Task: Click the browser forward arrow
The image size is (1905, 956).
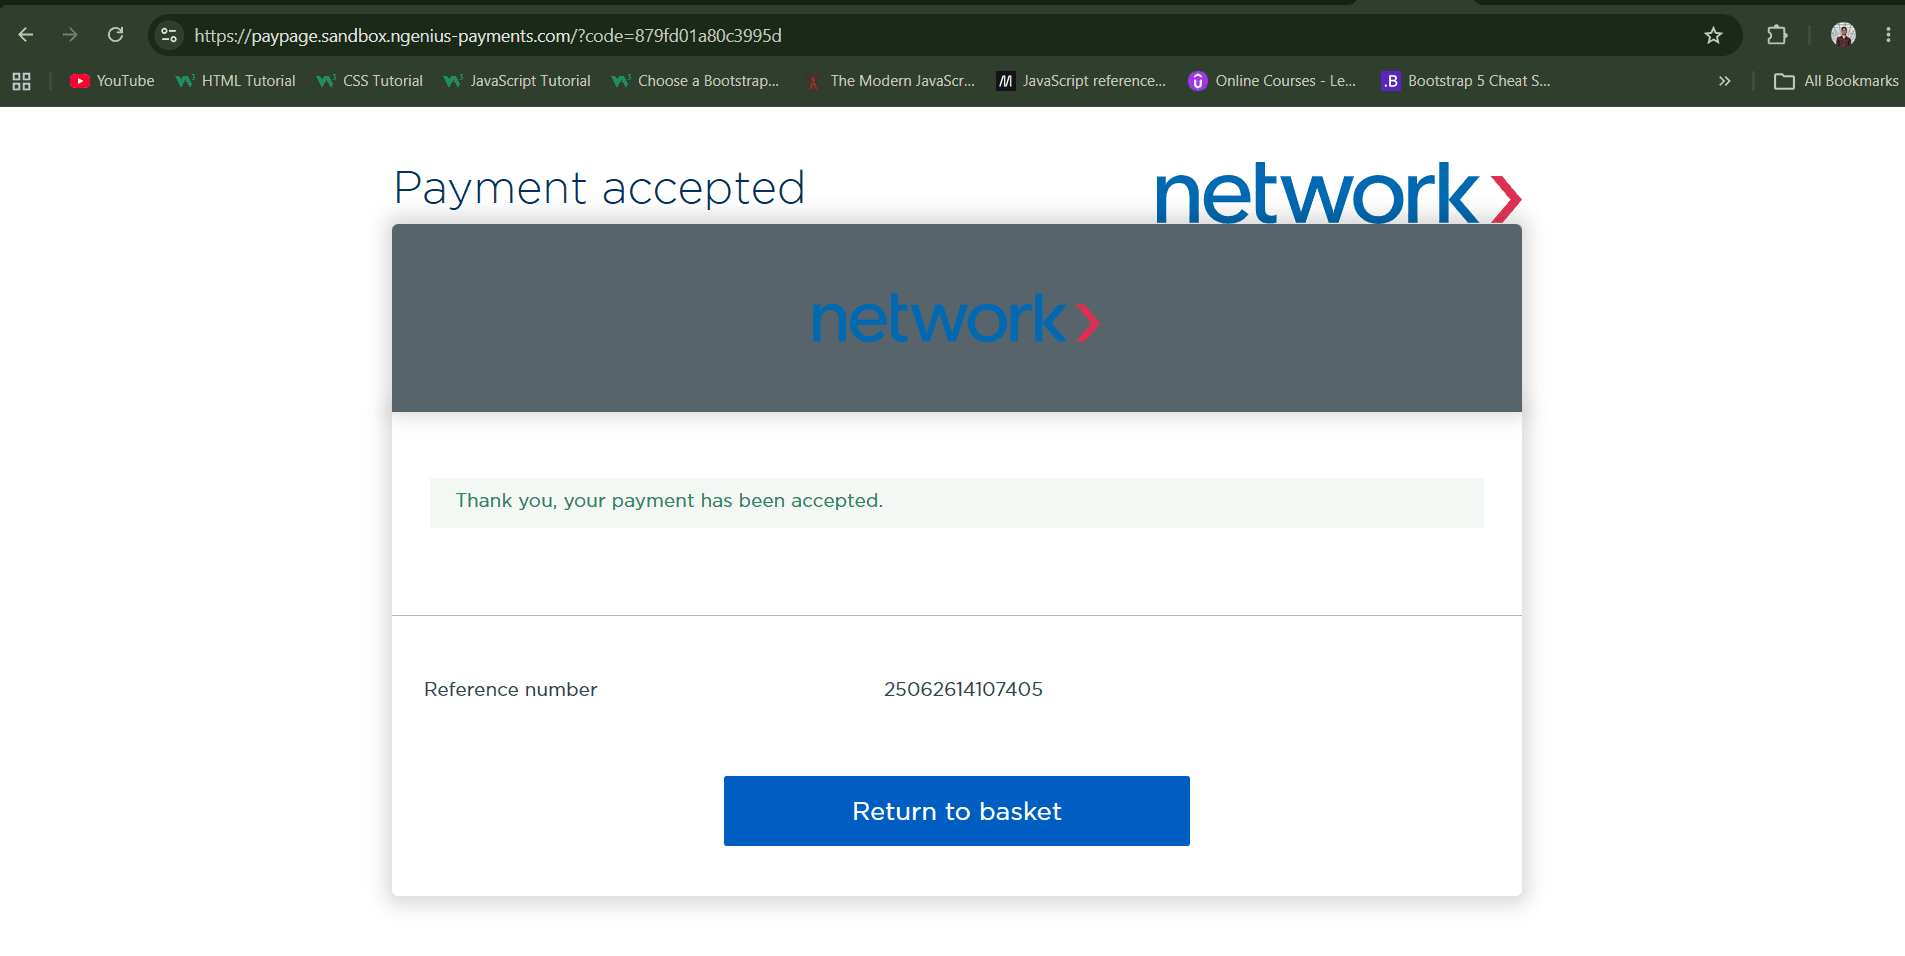Action: pos(70,35)
